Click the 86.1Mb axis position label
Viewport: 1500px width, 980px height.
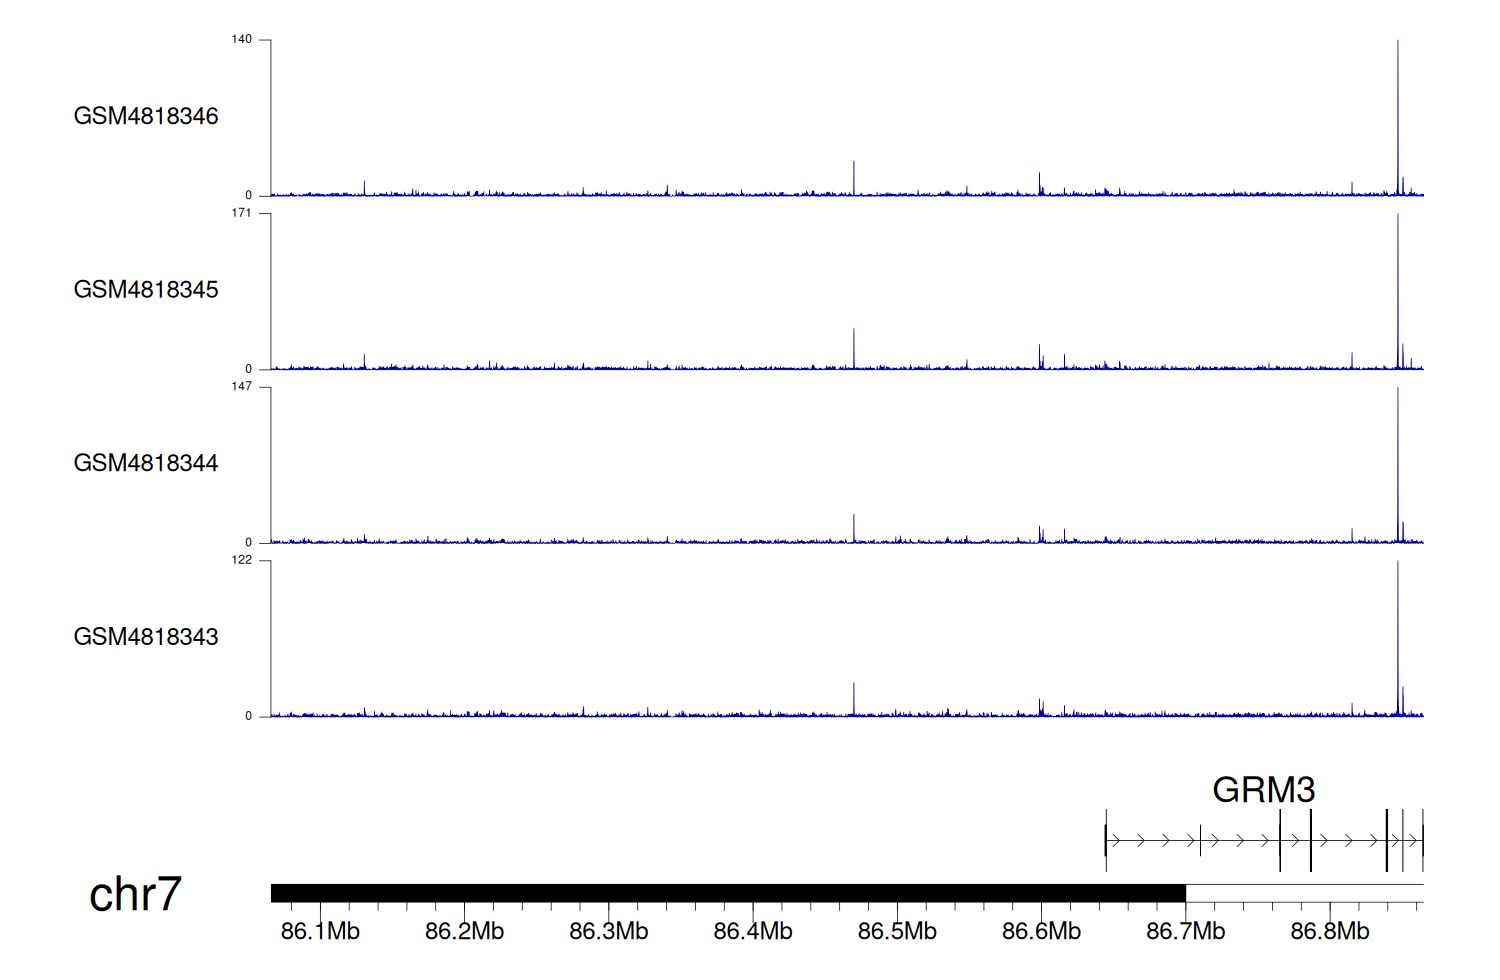coord(320,931)
